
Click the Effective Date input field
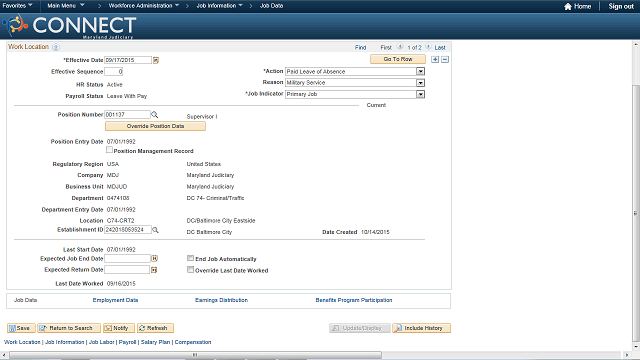(x=128, y=60)
